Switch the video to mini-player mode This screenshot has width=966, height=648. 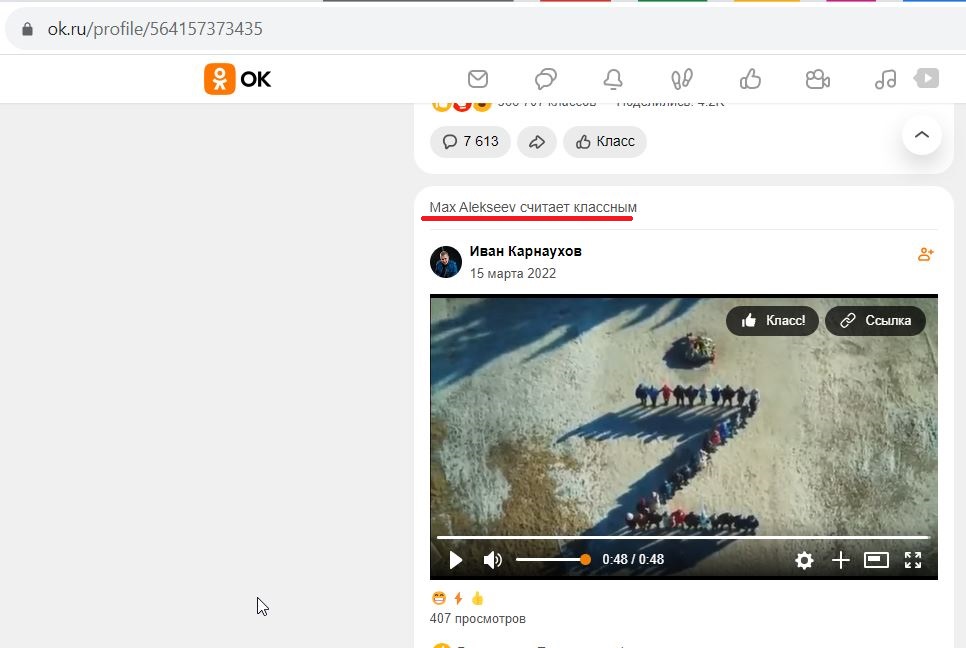point(876,560)
